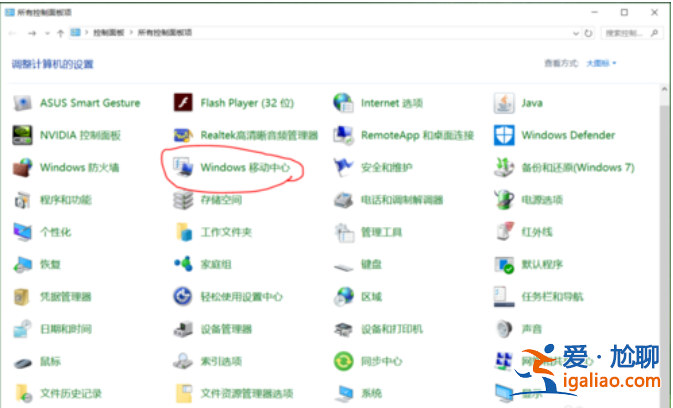Open the 文件历史记录 link
The height and width of the screenshot is (408, 673).
[71, 393]
